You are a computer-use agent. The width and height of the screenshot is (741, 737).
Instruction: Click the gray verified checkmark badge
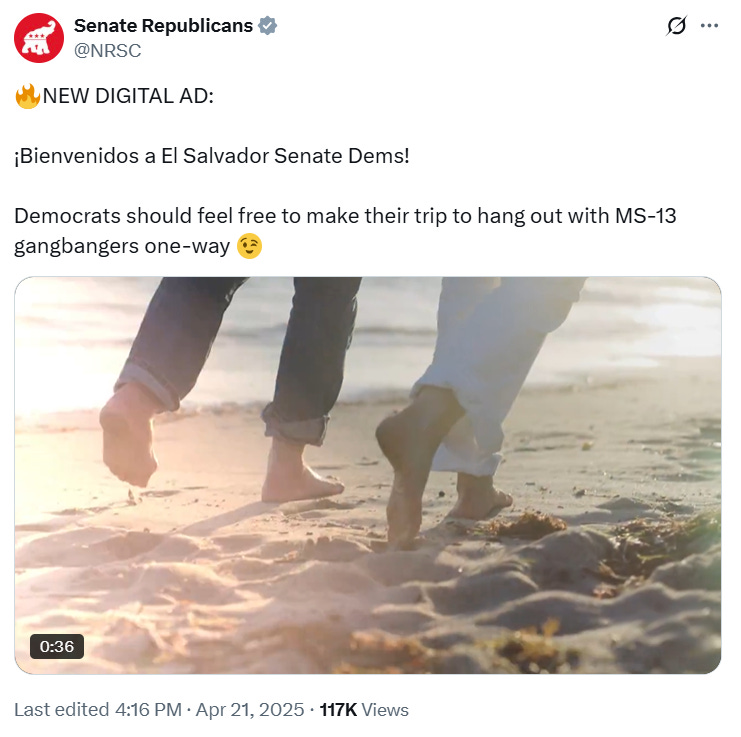267,26
